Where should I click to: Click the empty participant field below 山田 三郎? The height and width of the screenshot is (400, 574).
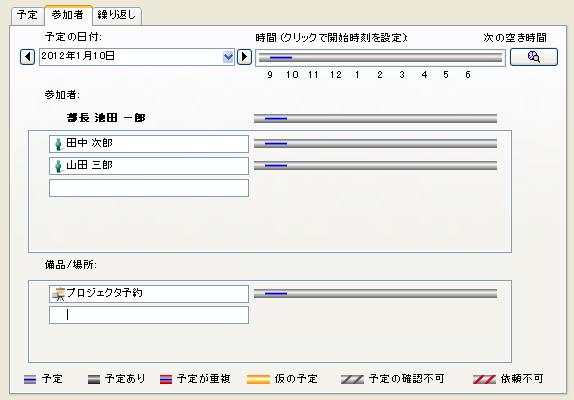point(149,188)
